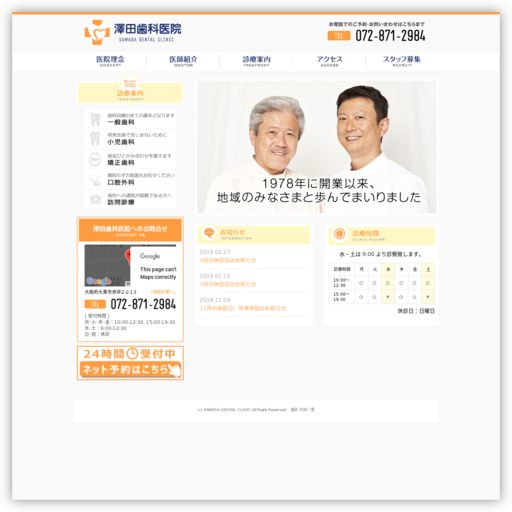Click the dental chair icon beside 口腔外科
The image size is (512, 512).
(95, 180)
